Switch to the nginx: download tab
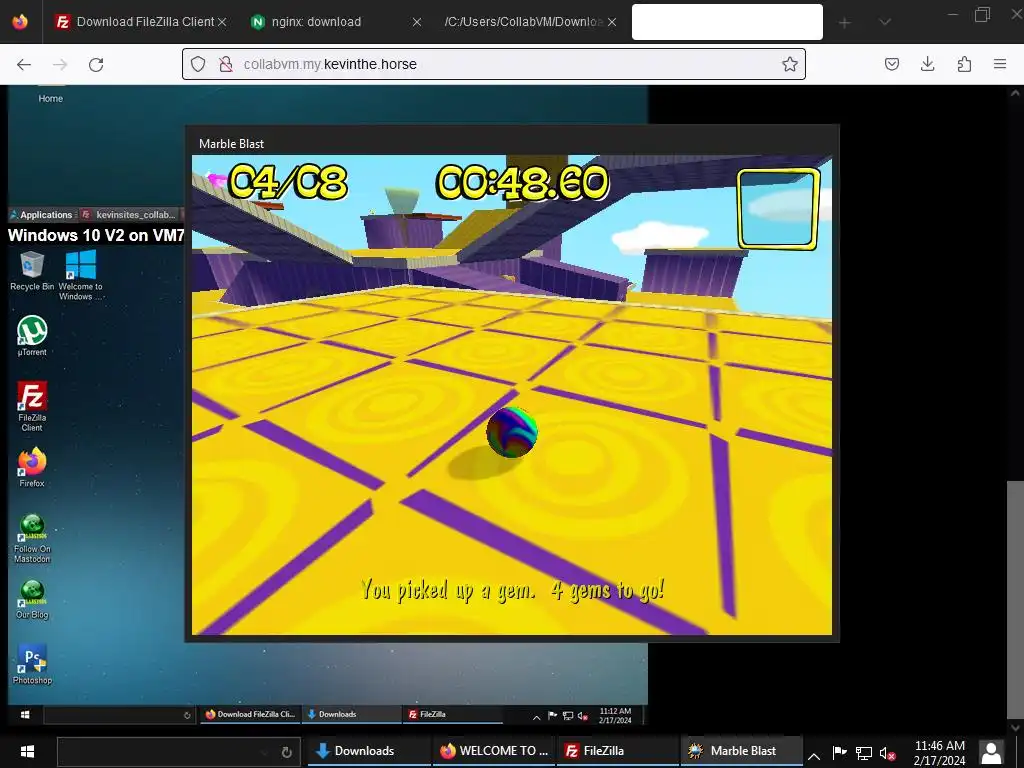Viewport: 1024px width, 768px height. pyautogui.click(x=336, y=22)
